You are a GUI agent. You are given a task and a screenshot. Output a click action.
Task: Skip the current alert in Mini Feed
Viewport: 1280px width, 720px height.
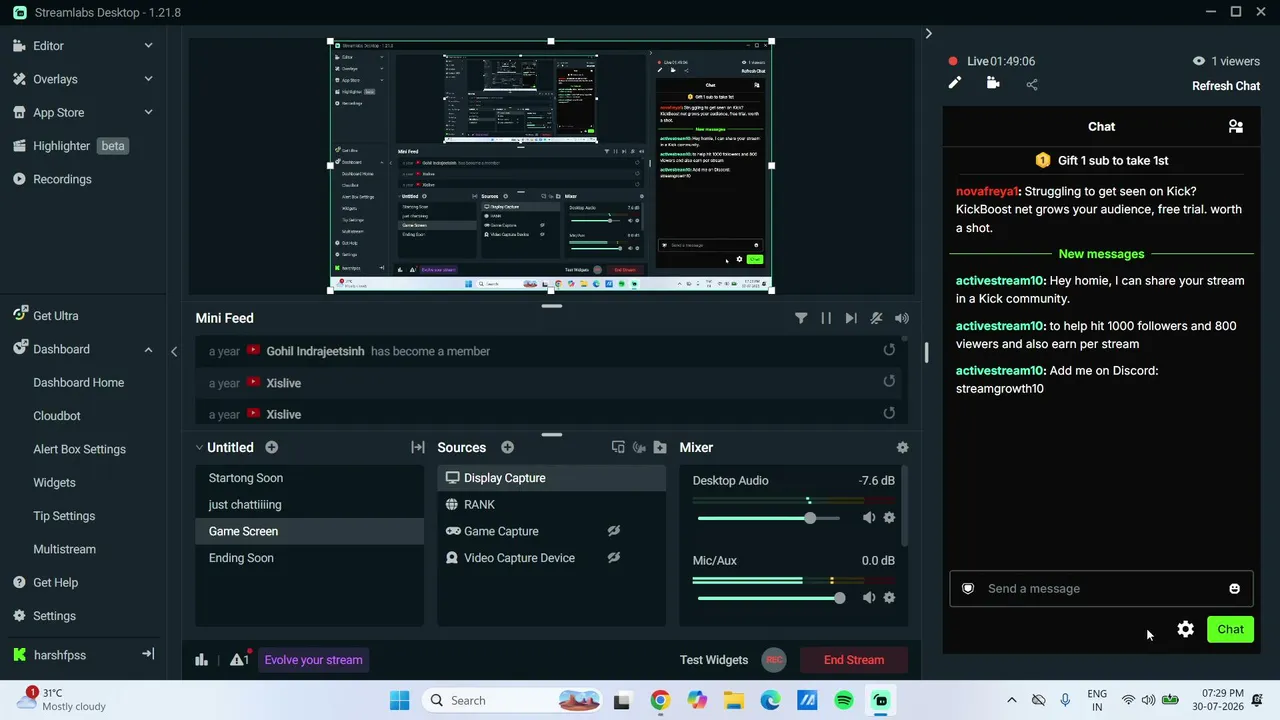coord(851,318)
